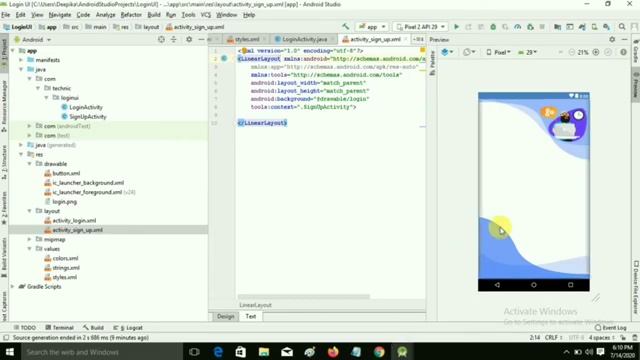The height and width of the screenshot is (360, 640).
Task: Open the Android project view dropdown
Action: [x=33, y=40]
